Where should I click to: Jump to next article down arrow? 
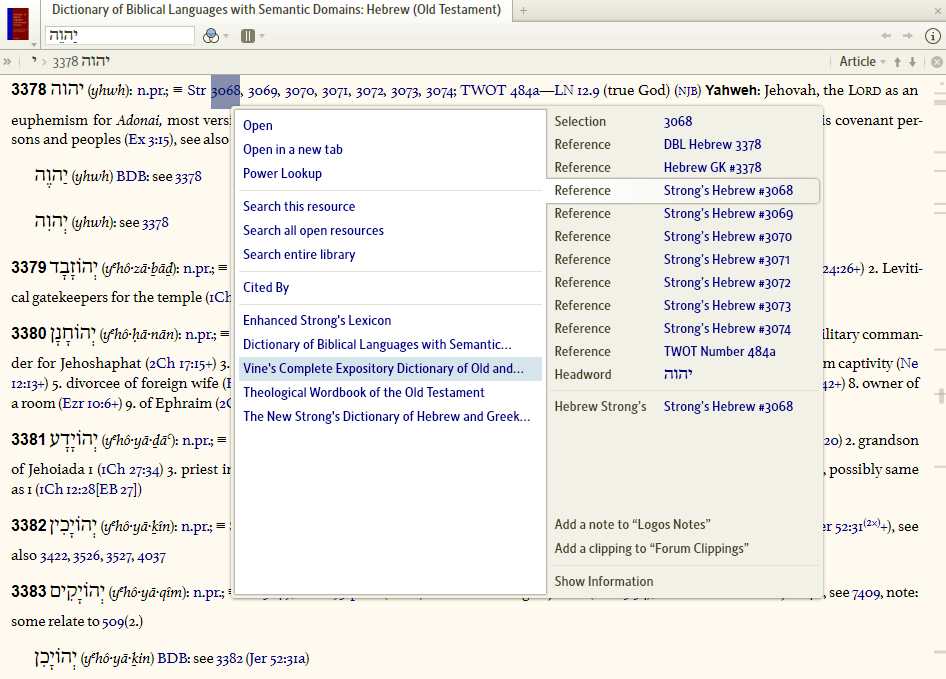point(913,62)
